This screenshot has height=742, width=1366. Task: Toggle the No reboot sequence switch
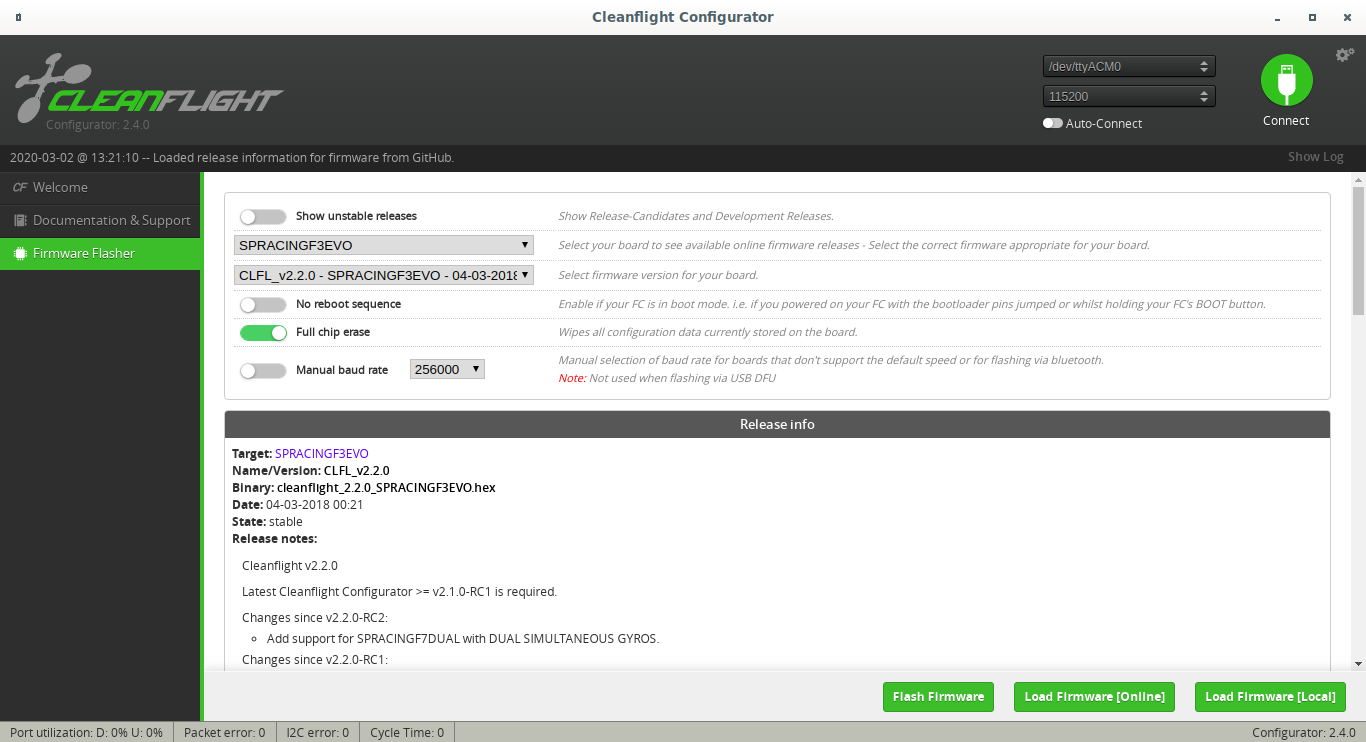pyautogui.click(x=263, y=305)
